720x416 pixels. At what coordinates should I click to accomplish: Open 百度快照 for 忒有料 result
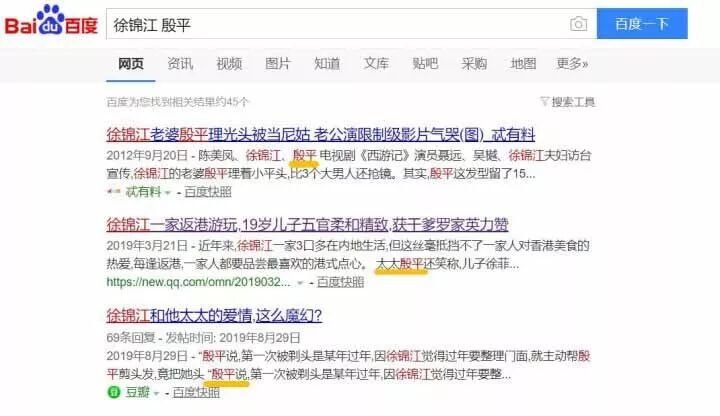[208, 192]
